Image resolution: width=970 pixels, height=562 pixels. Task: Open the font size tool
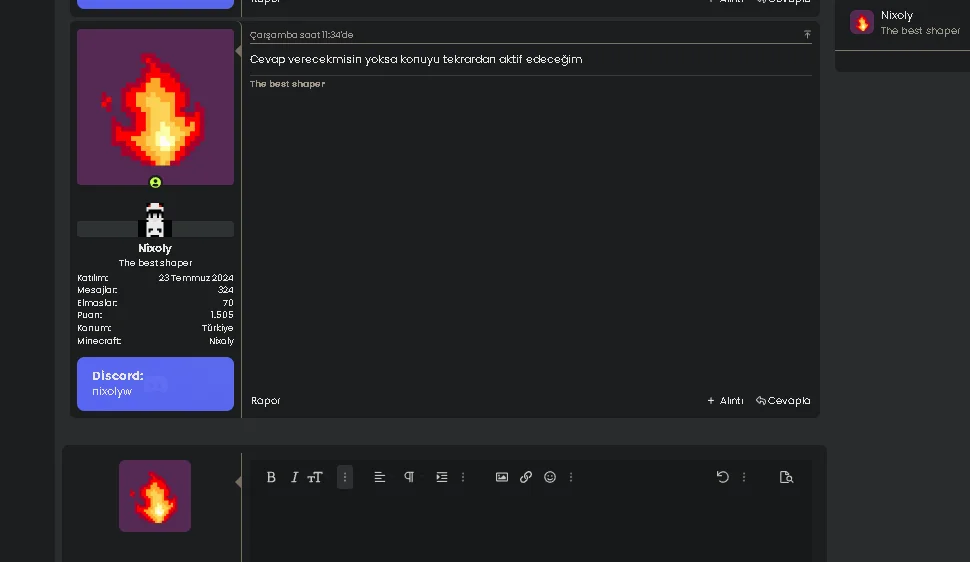click(315, 477)
